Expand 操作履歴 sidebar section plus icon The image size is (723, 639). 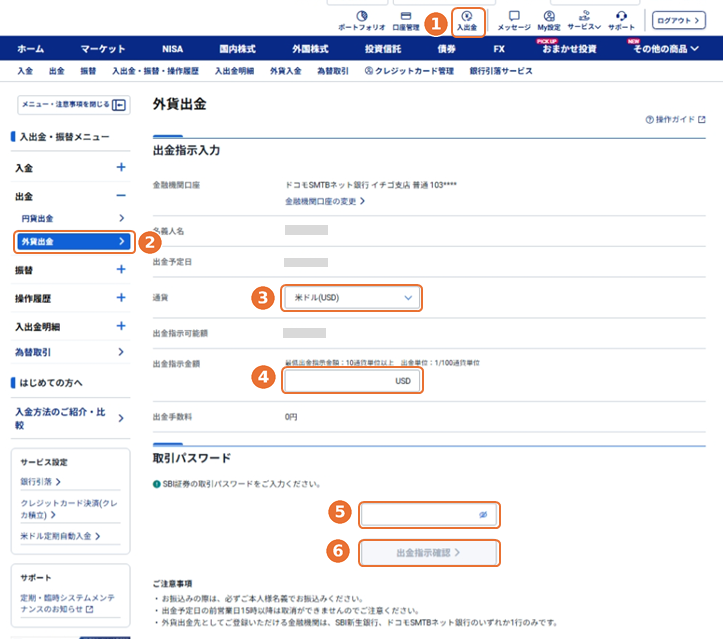click(x=121, y=297)
